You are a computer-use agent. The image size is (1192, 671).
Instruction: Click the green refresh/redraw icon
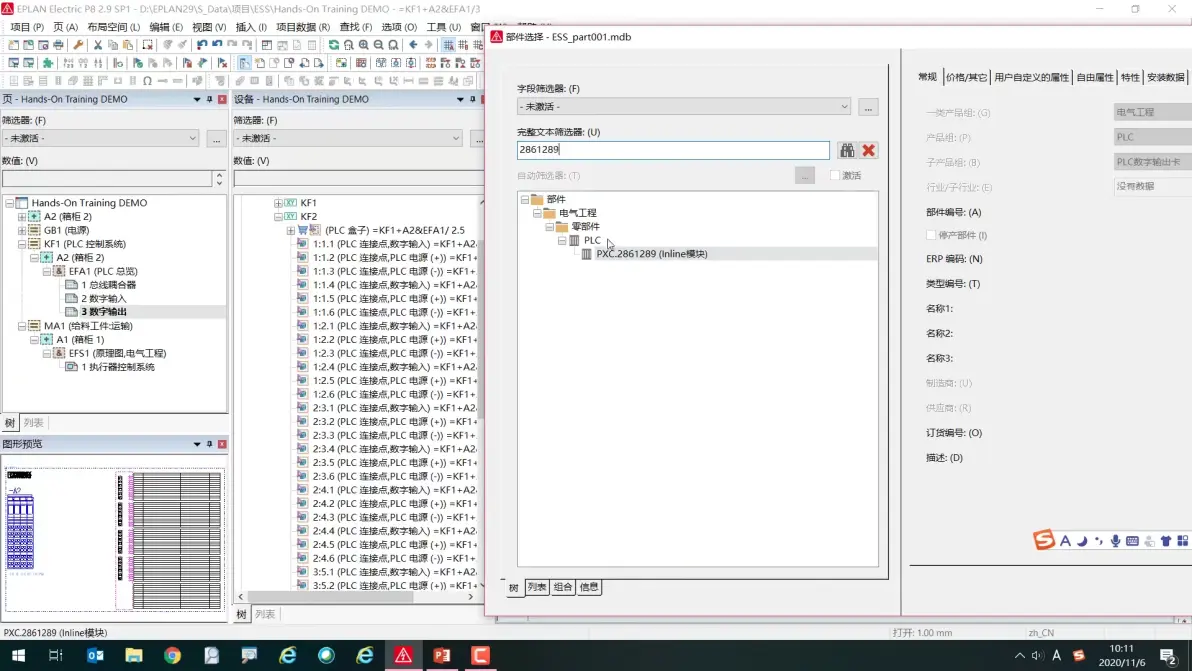pos(334,45)
